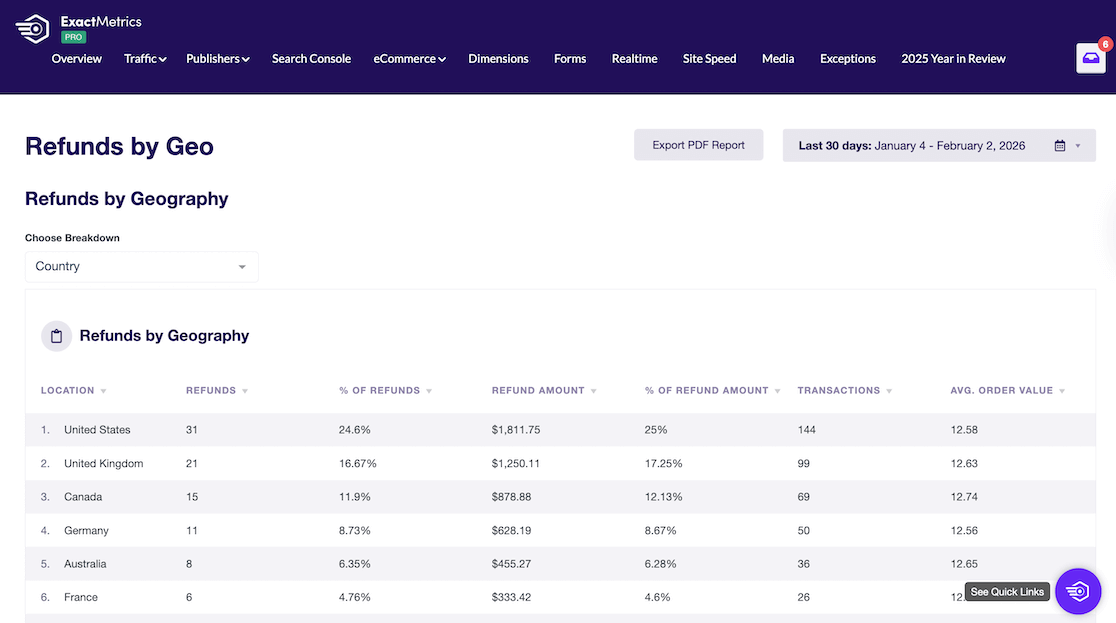The width and height of the screenshot is (1116, 623).
Task: Sort by Location column arrow
Action: click(x=104, y=391)
